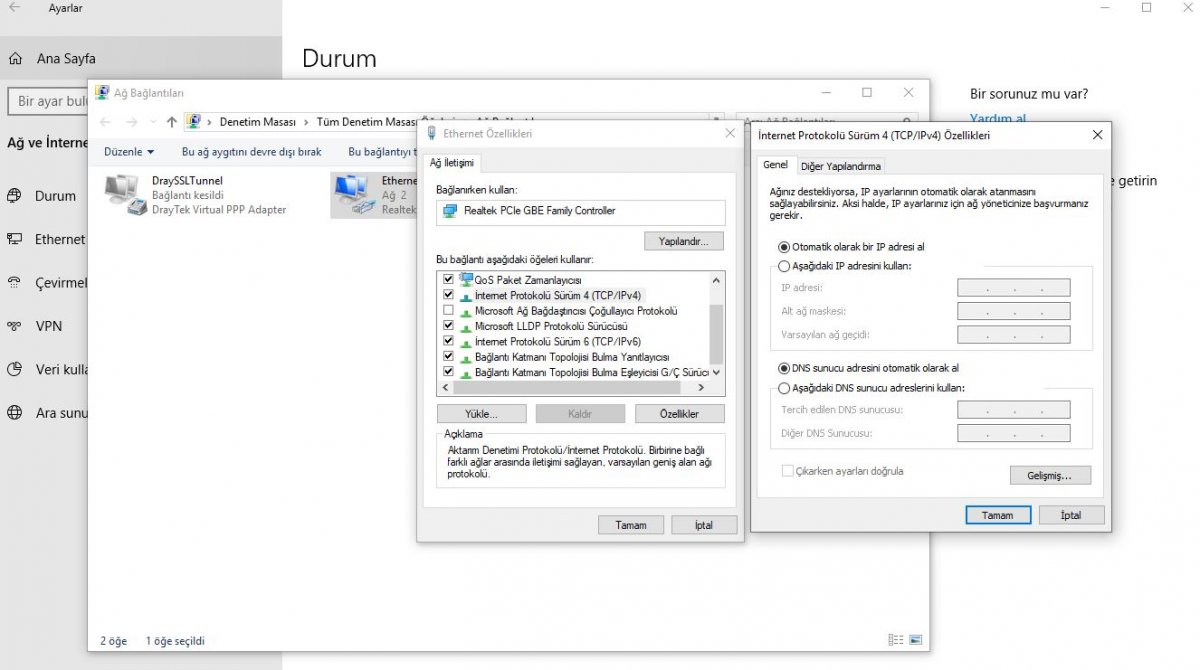Uncheck QoS Paket Zamanlayıcısı checkbox
Viewport: 1200px width, 670px height.
[x=448, y=280]
